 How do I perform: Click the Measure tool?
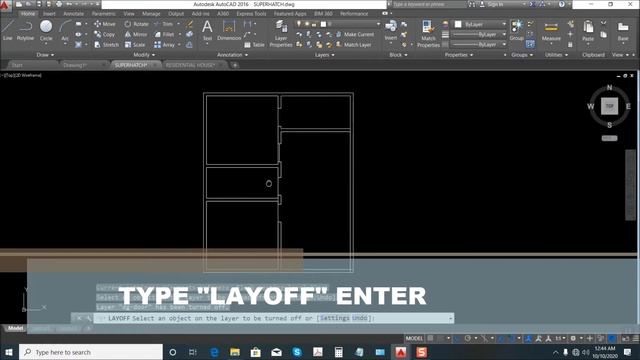[x=551, y=31]
